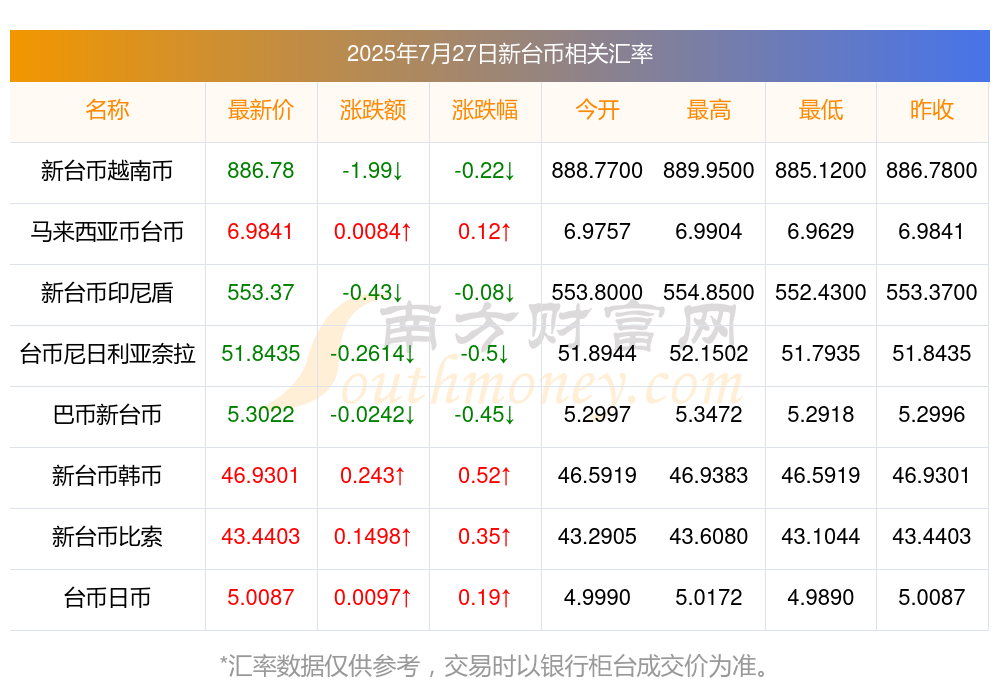Click change amount -0.2614↓
1000x698 pixels.
click(372, 353)
